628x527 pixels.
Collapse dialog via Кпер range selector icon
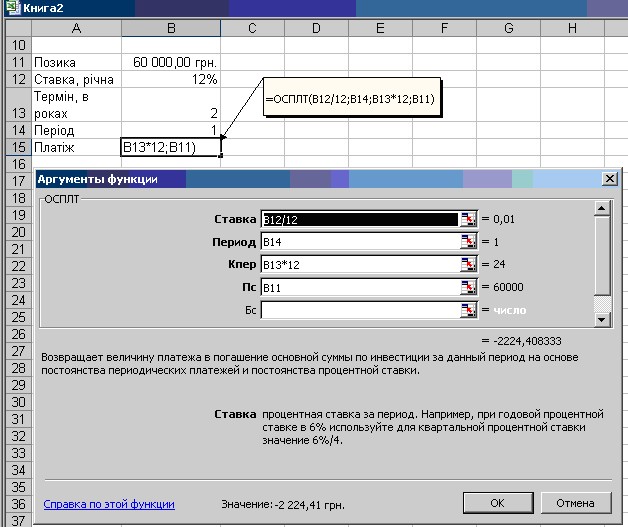coord(468,265)
